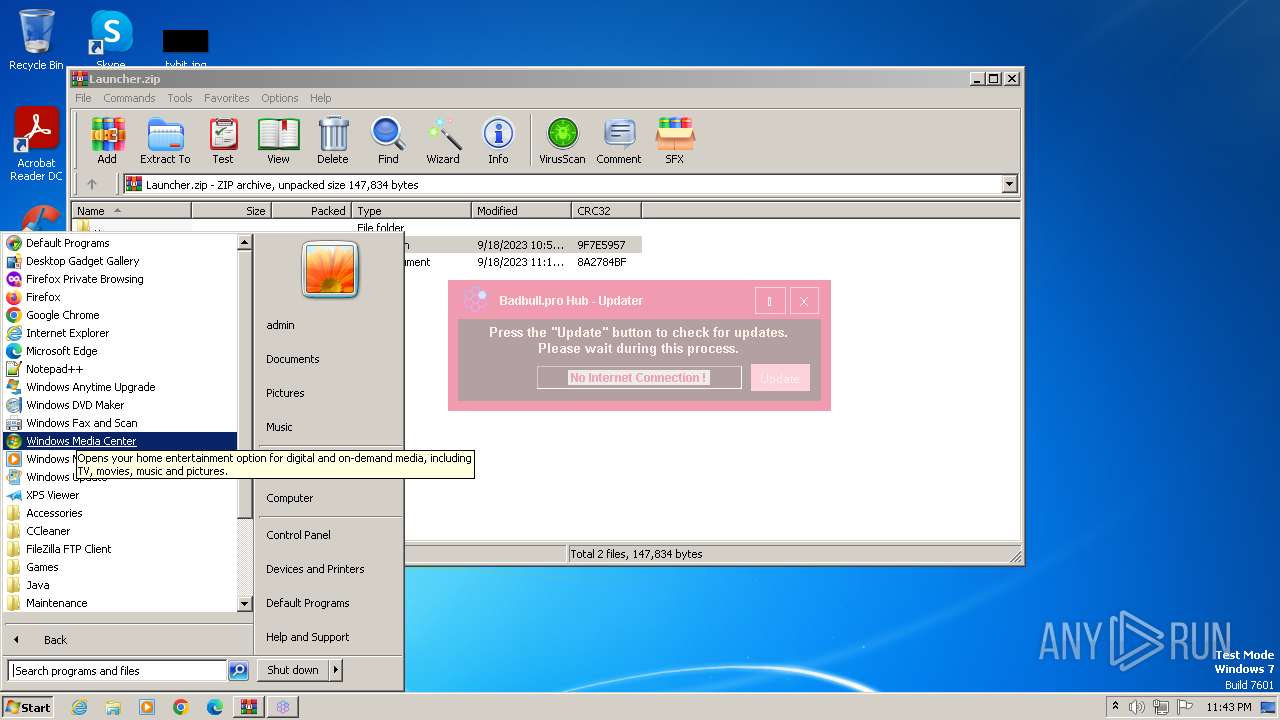Launch Microsoft Edge from the taskbar
Screen dimensions: 1280x720
tap(215, 707)
